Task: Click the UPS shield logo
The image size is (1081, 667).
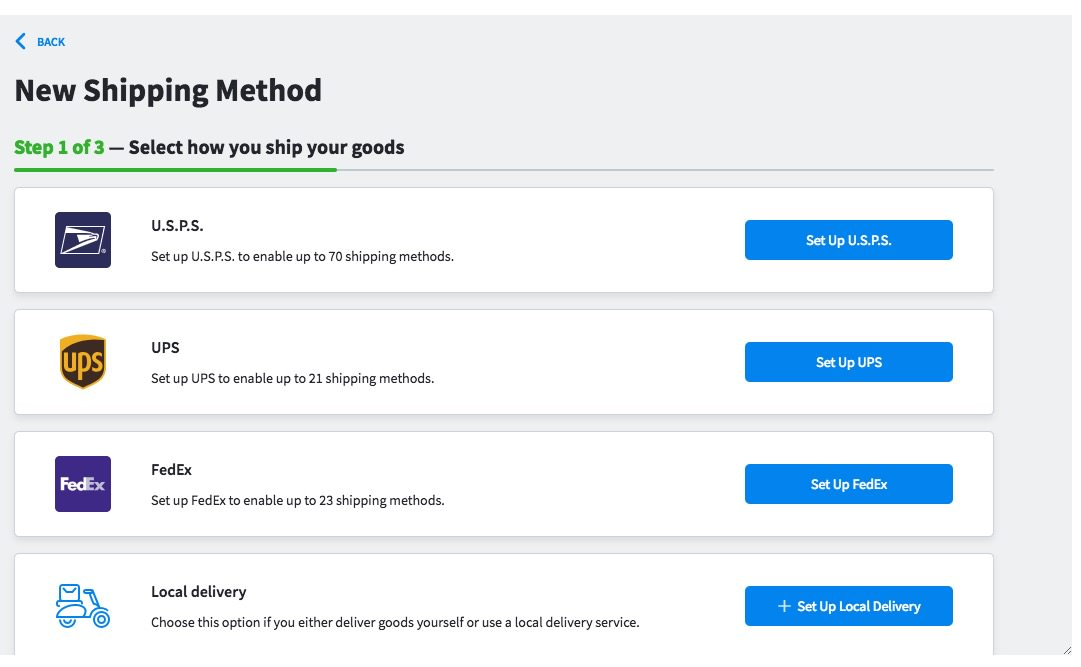Action: (x=83, y=362)
